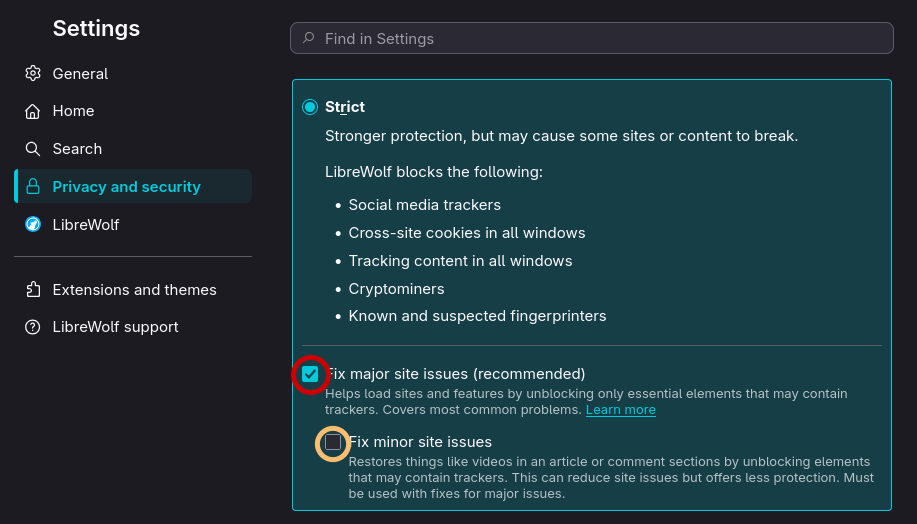
Task: Focus the Find in Settings field
Action: [592, 39]
